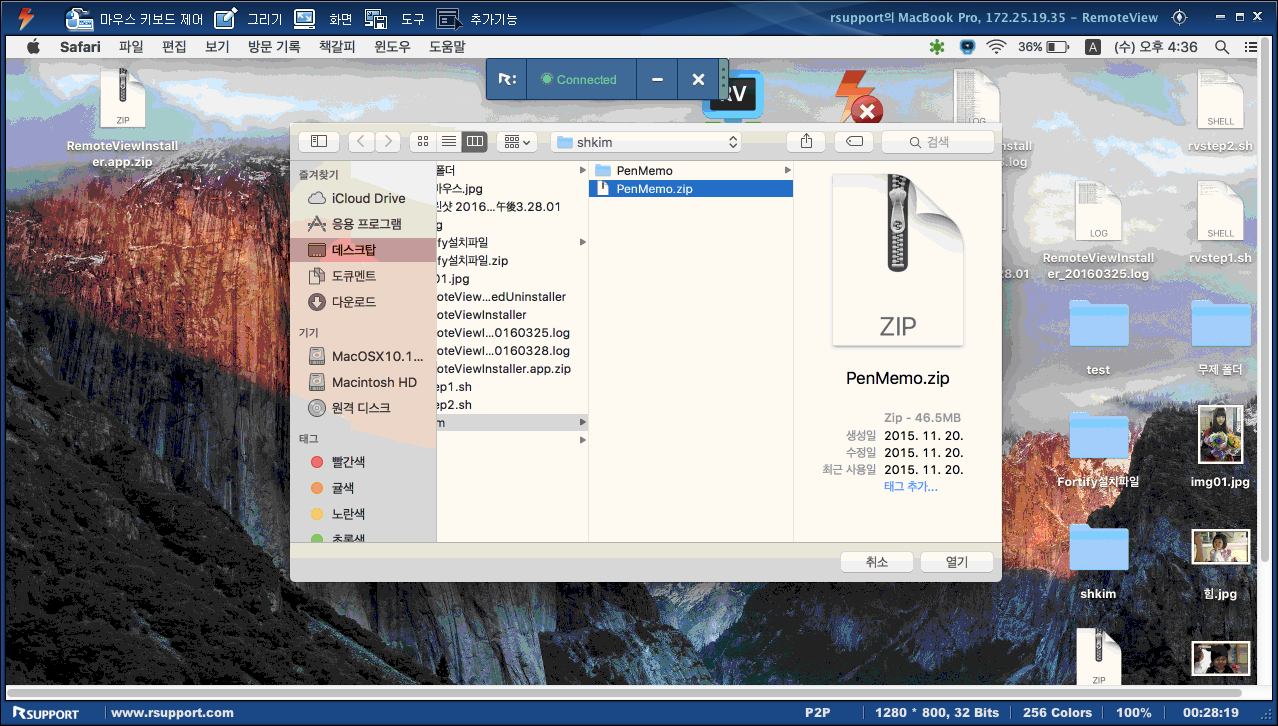Minimize the Connected session bar

(657, 79)
